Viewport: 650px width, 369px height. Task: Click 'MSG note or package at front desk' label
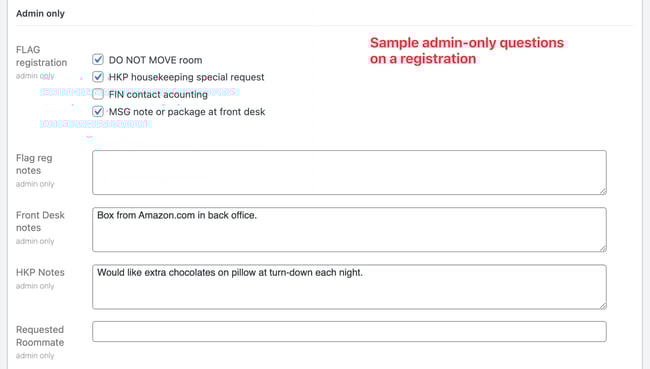tap(187, 112)
